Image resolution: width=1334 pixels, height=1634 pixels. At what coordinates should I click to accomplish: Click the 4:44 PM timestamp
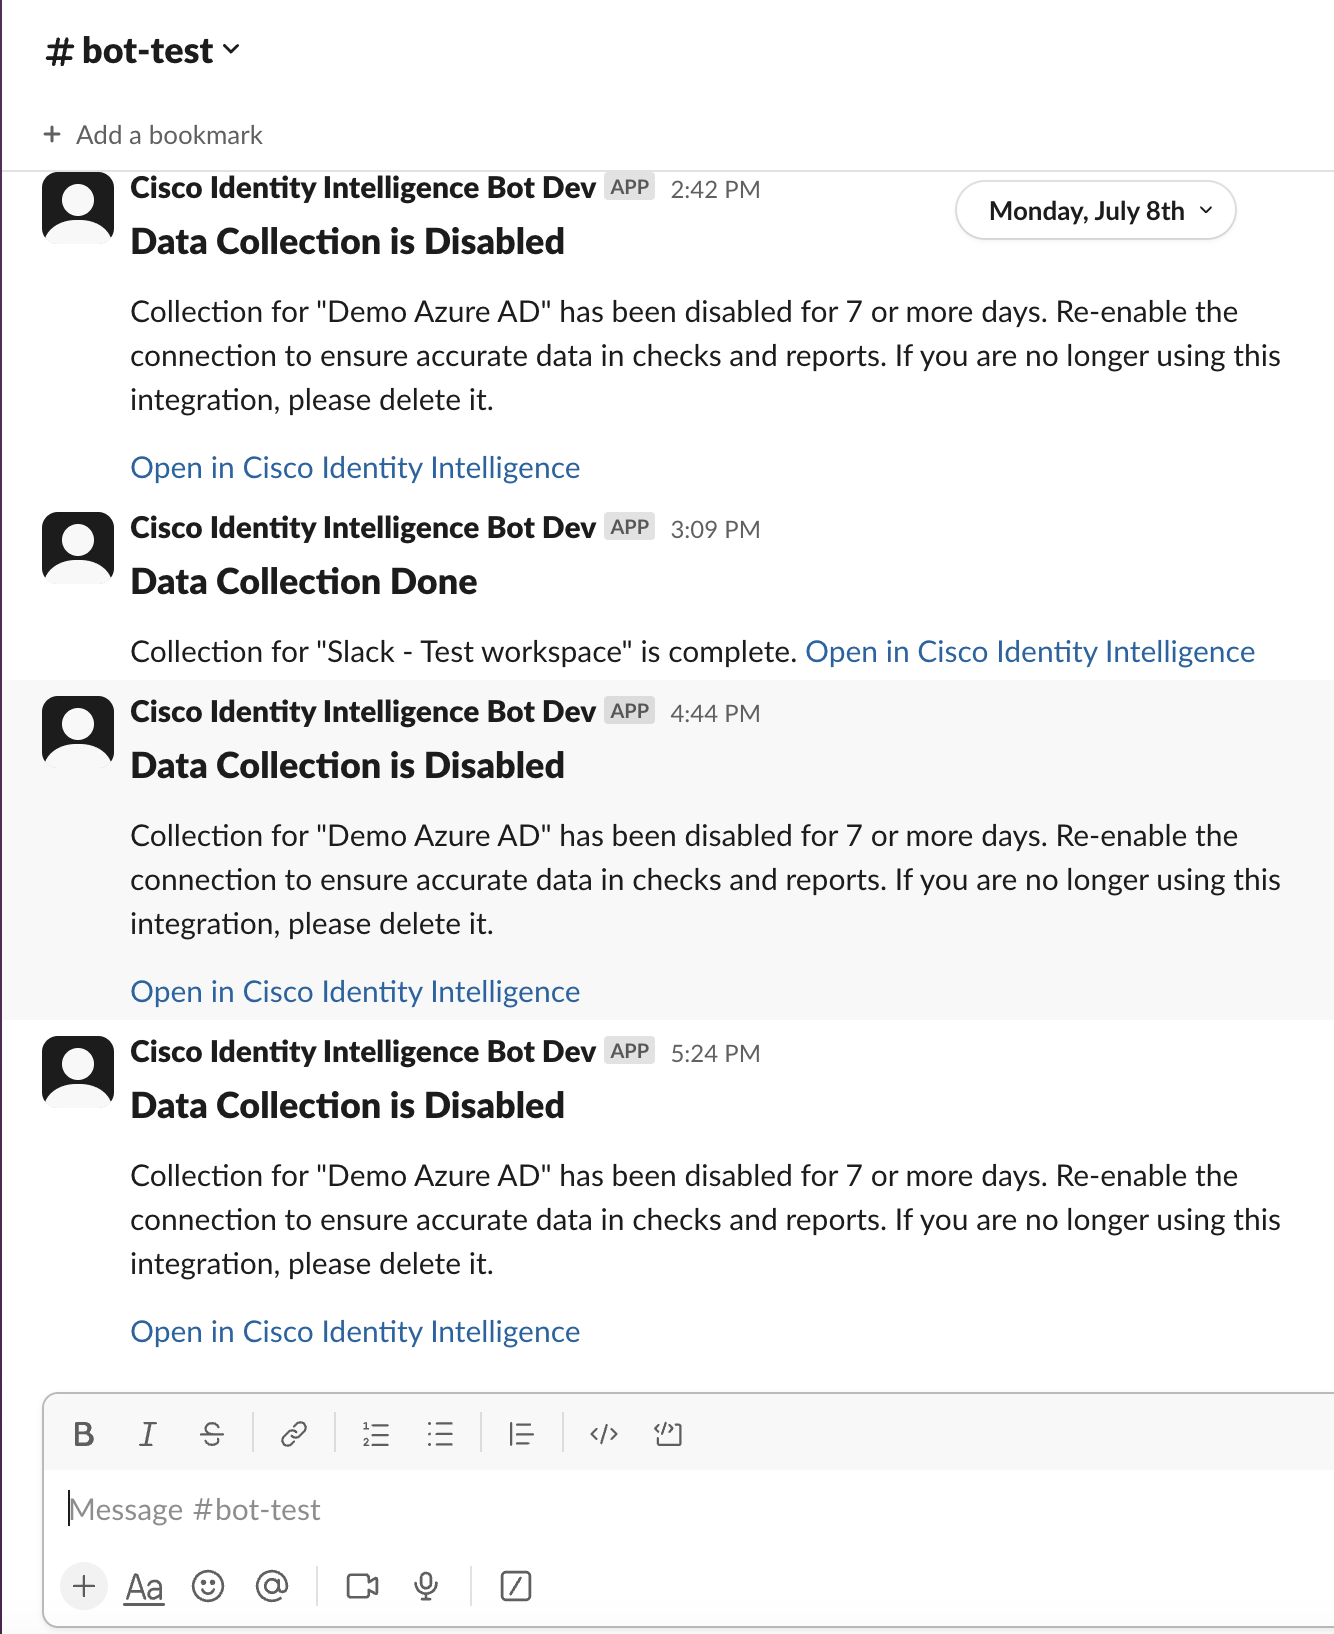[715, 714]
